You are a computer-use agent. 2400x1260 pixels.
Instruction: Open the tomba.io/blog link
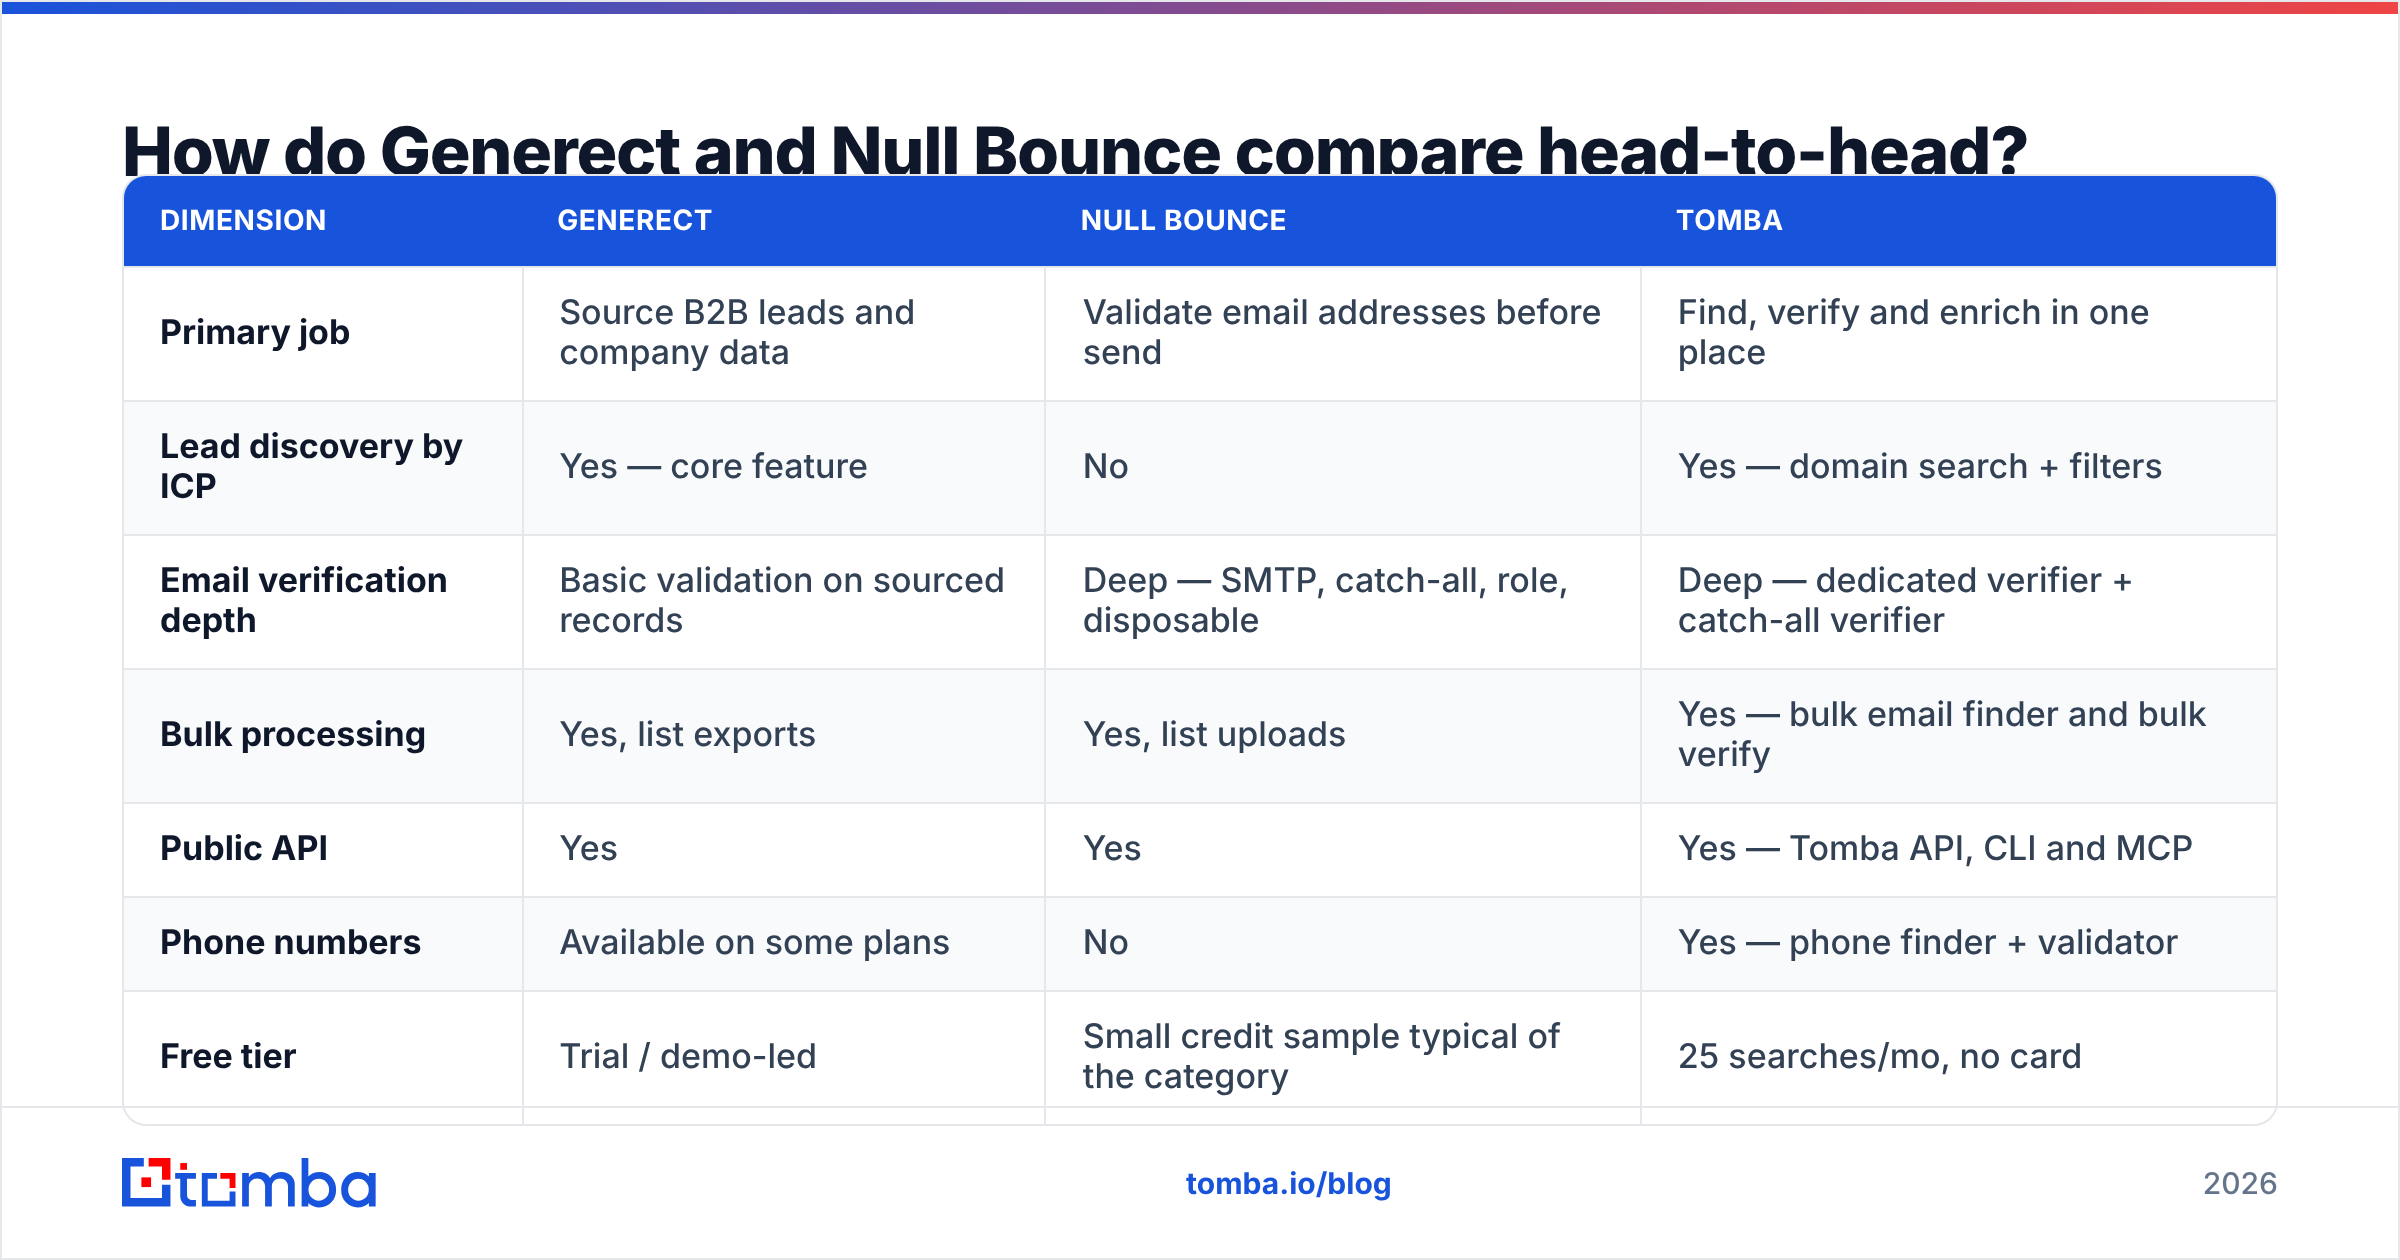point(1288,1184)
